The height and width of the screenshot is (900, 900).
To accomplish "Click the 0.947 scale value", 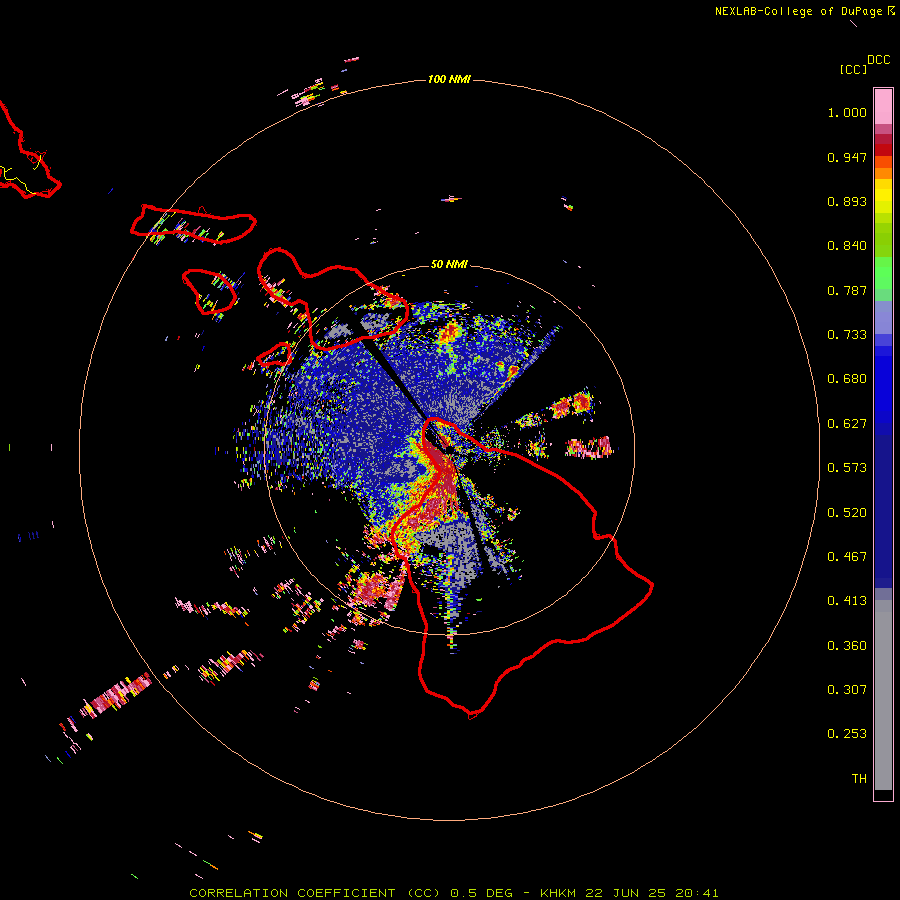I will pos(847,157).
